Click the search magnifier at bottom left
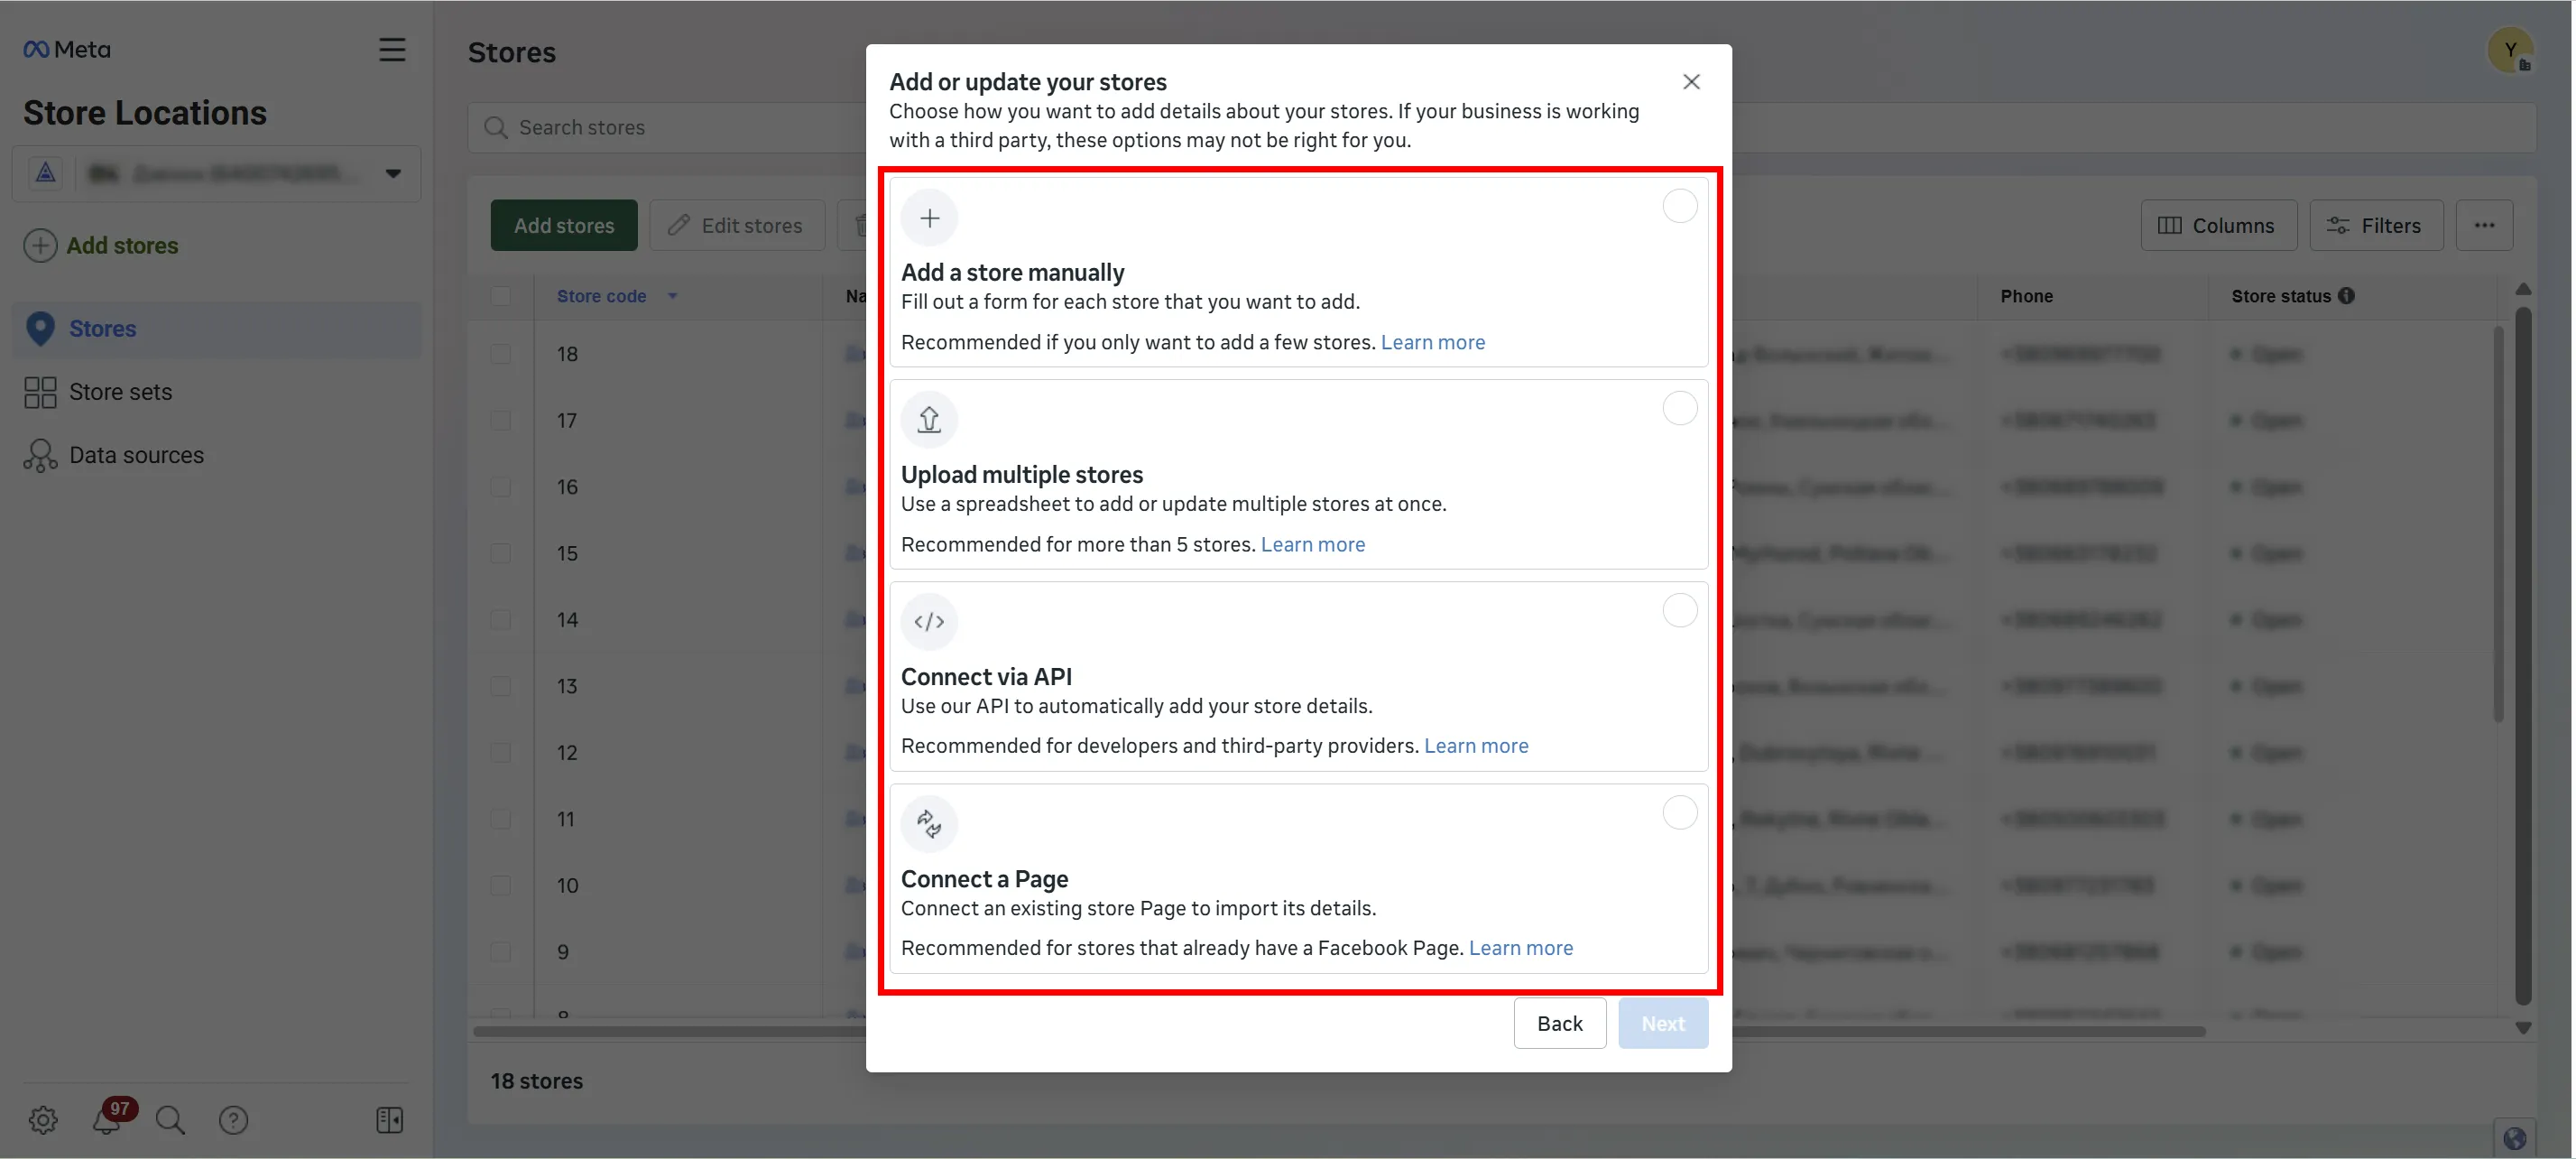This screenshot has width=2576, height=1159. point(170,1120)
